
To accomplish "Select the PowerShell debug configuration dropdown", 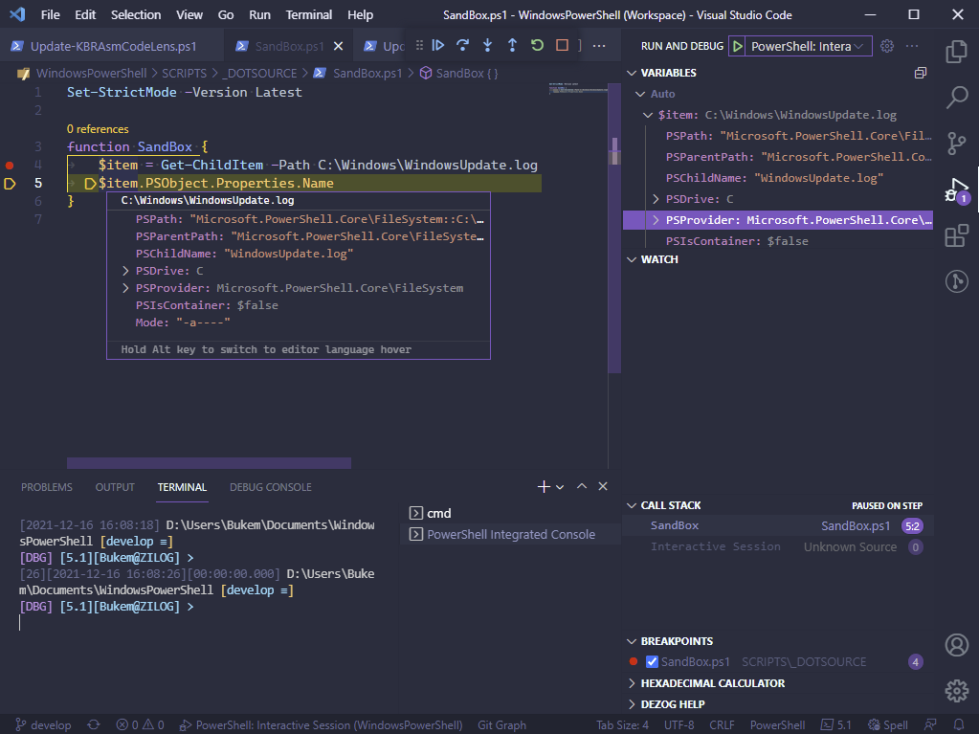I will [807, 46].
